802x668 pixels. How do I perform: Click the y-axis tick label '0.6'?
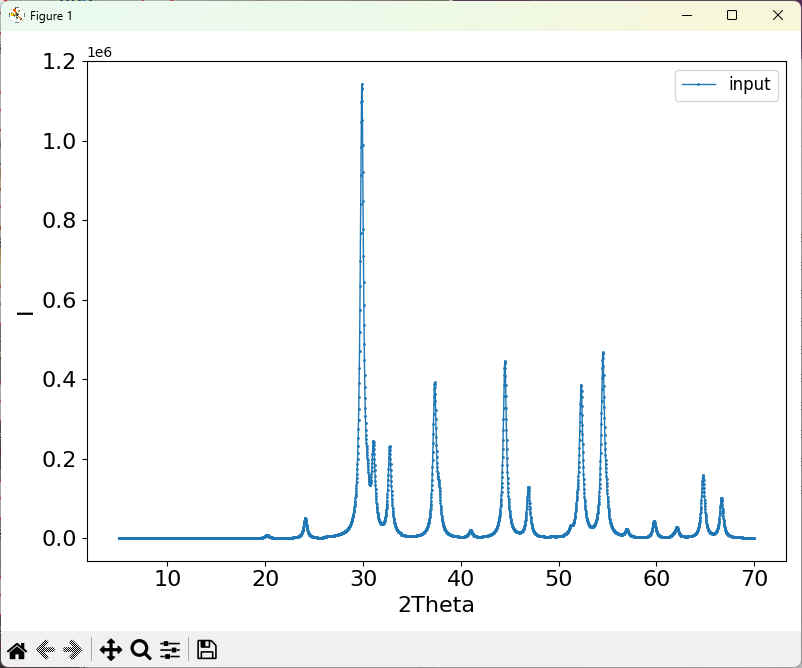click(x=59, y=300)
